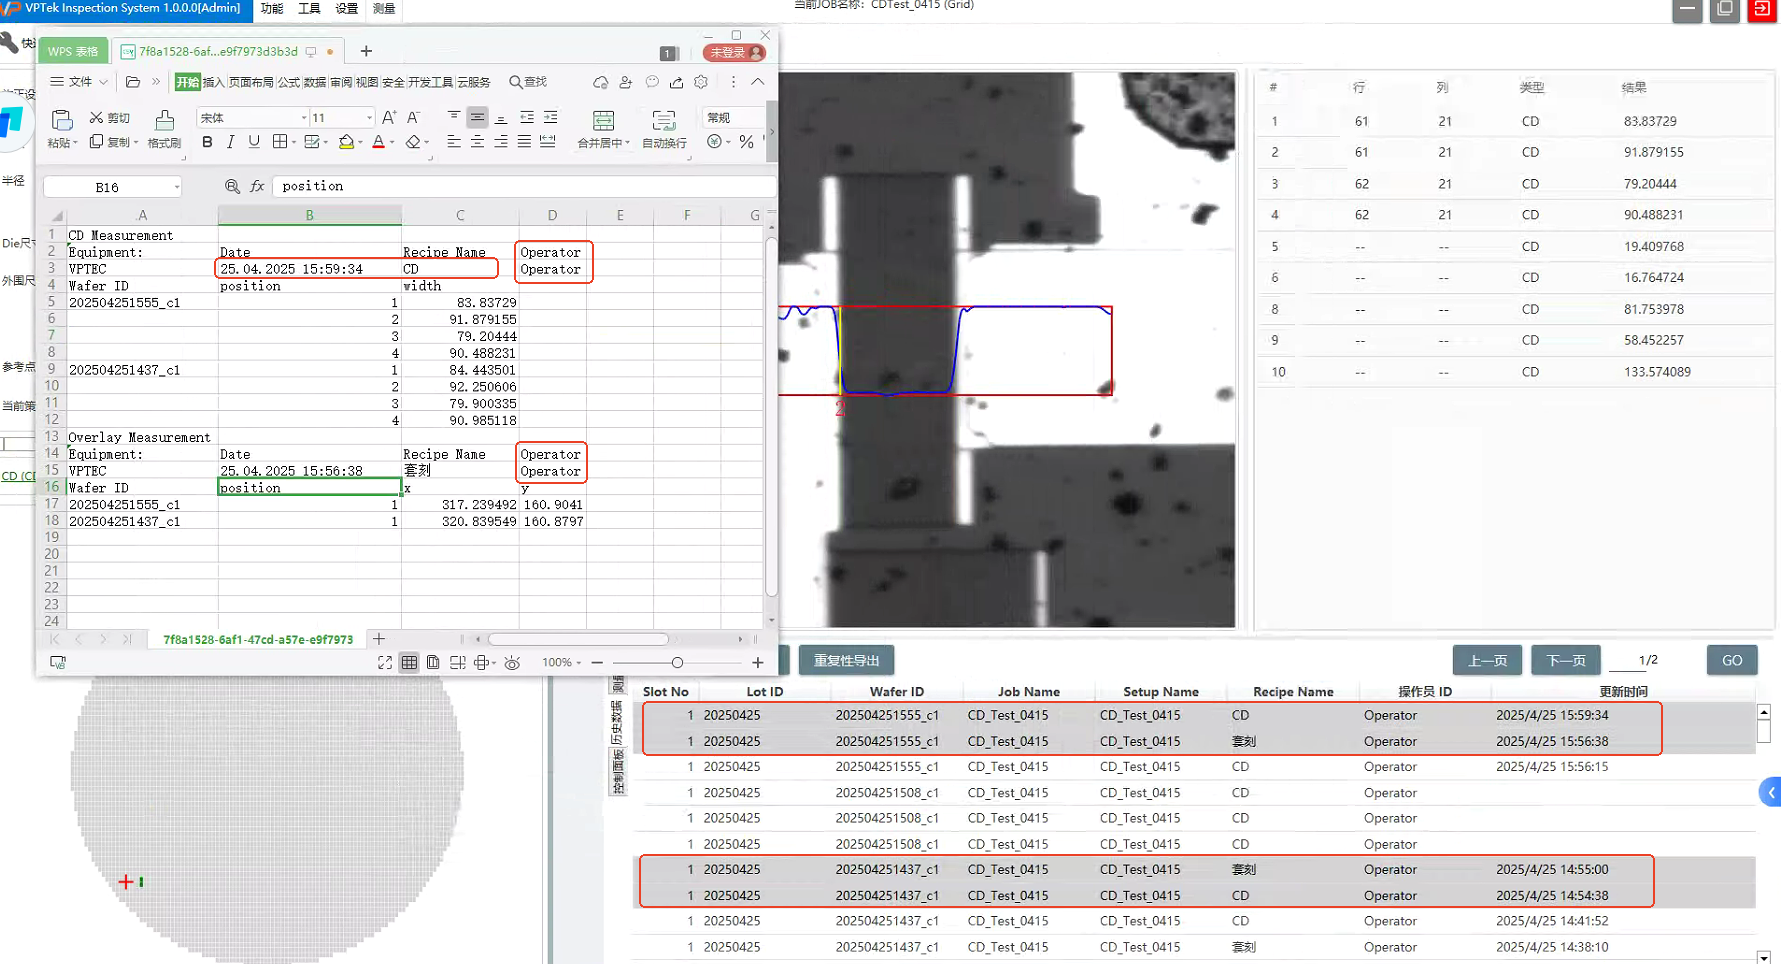
Task: Click the 上一页 previous page button
Action: click(x=1487, y=660)
